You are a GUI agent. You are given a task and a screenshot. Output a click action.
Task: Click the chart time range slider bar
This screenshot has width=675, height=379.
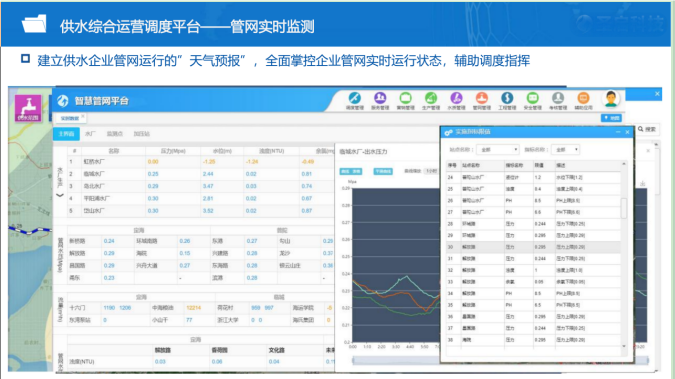pyautogui.click(x=395, y=360)
